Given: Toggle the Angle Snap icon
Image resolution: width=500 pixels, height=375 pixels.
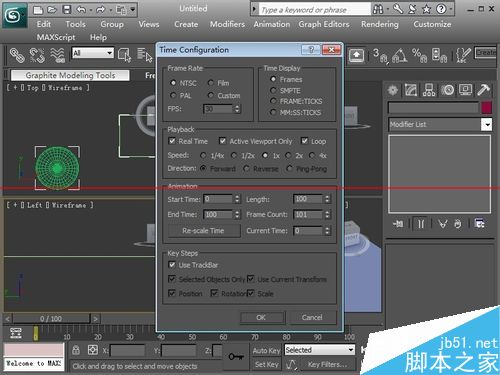Looking at the screenshot, I should [x=399, y=55].
